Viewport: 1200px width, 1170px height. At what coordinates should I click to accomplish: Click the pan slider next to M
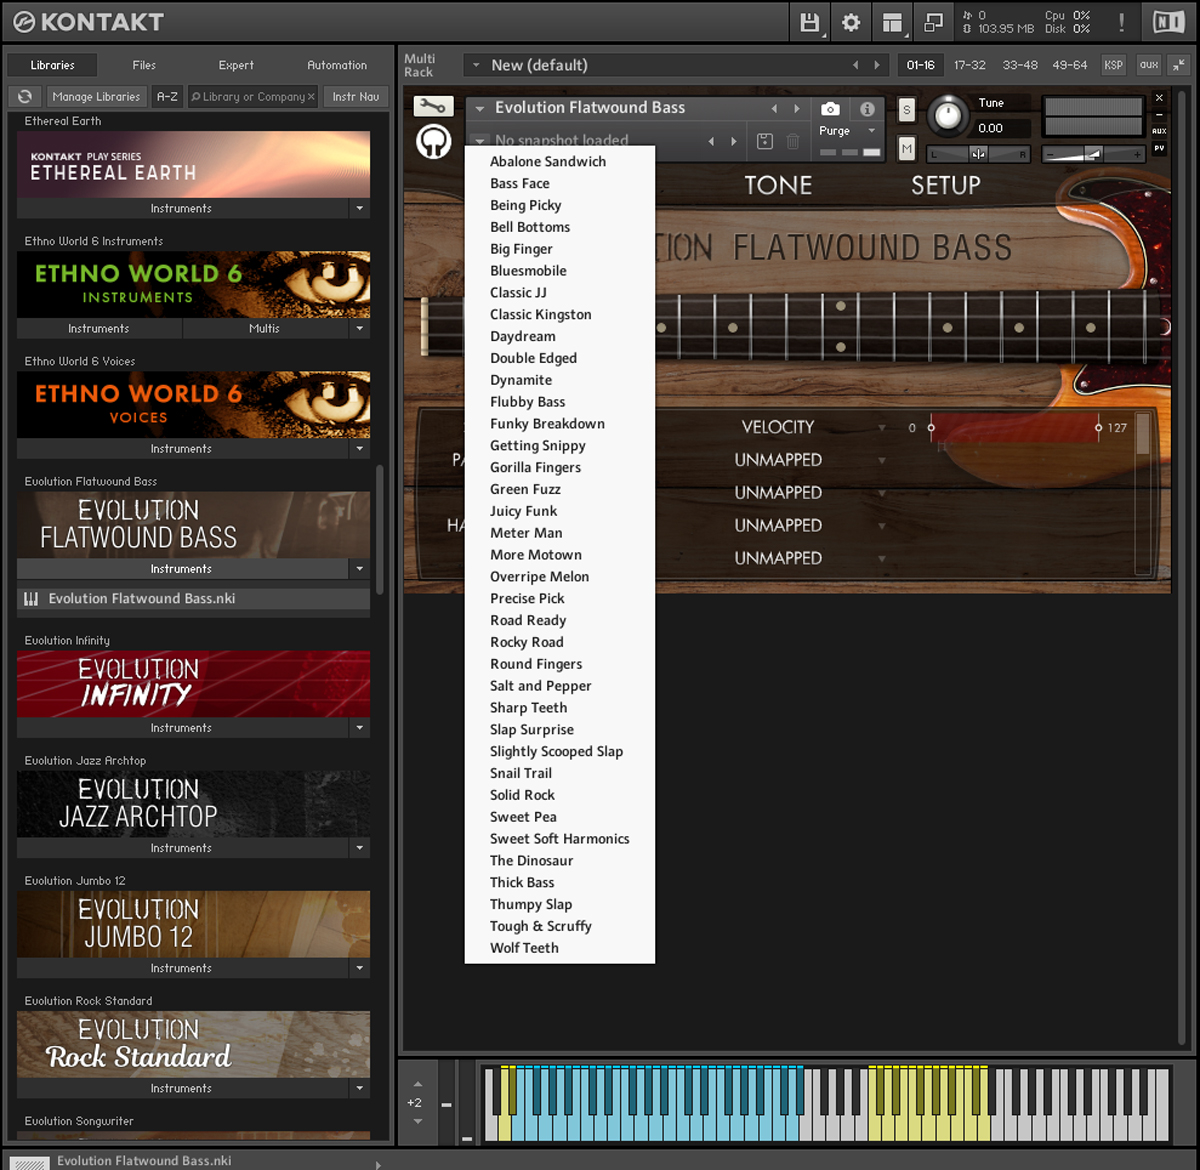(x=979, y=154)
